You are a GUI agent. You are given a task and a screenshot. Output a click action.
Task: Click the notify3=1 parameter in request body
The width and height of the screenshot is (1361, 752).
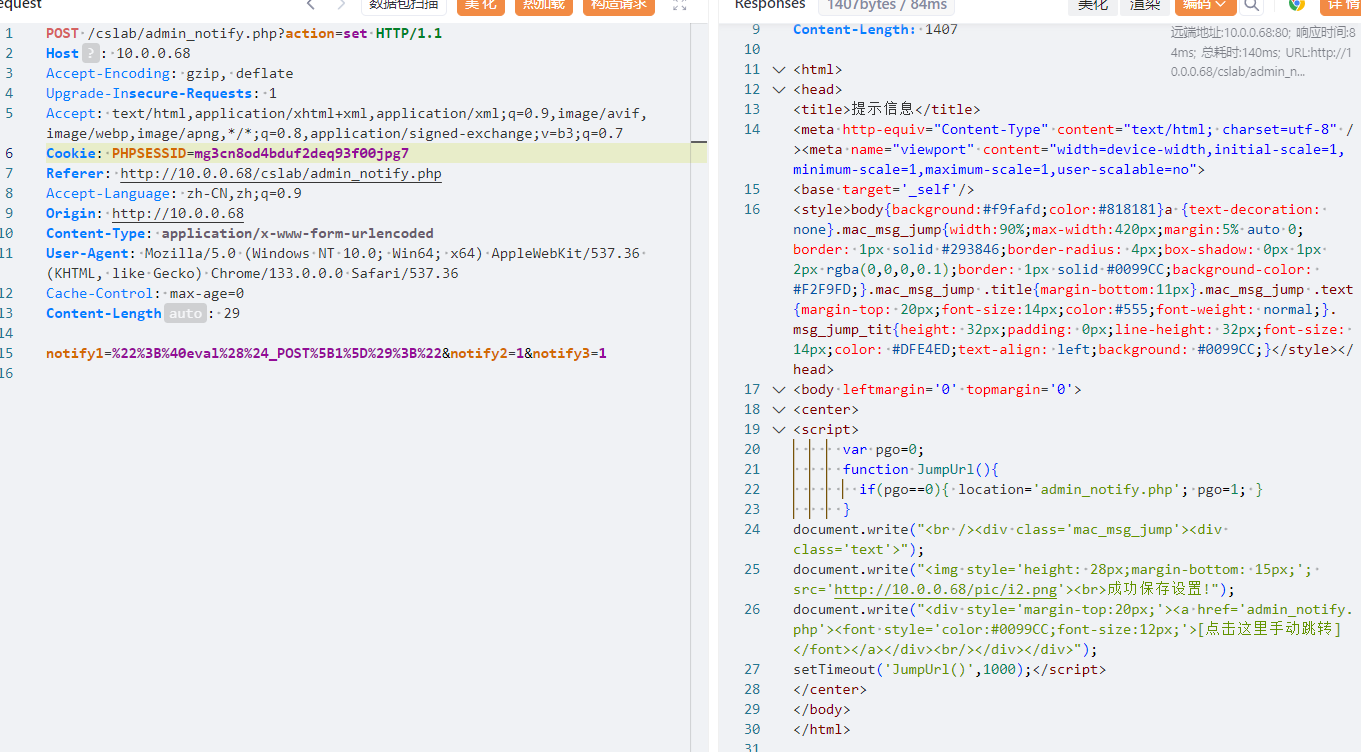pos(569,353)
